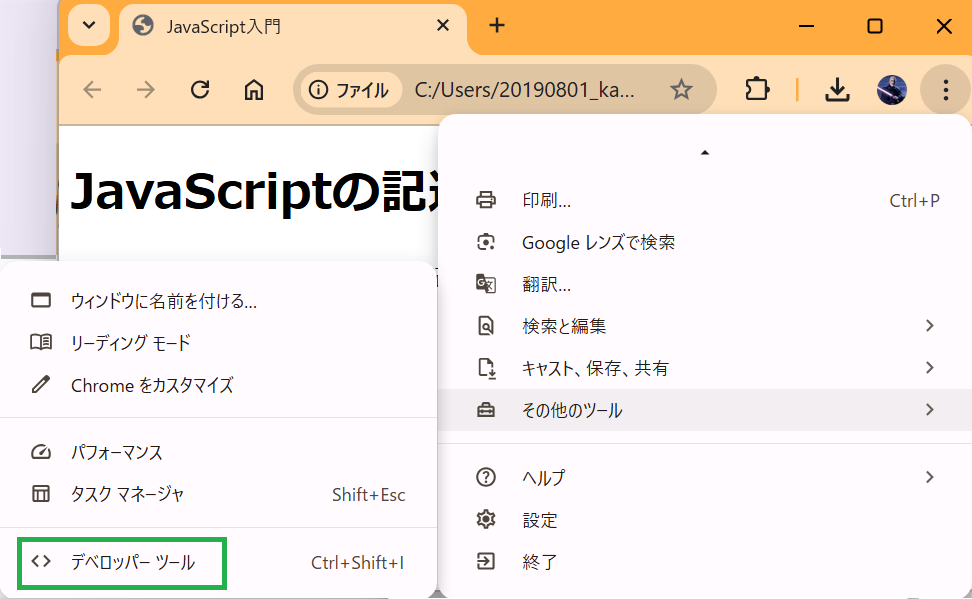Click the address bar URL field
The width and height of the screenshot is (972, 599).
point(524,90)
